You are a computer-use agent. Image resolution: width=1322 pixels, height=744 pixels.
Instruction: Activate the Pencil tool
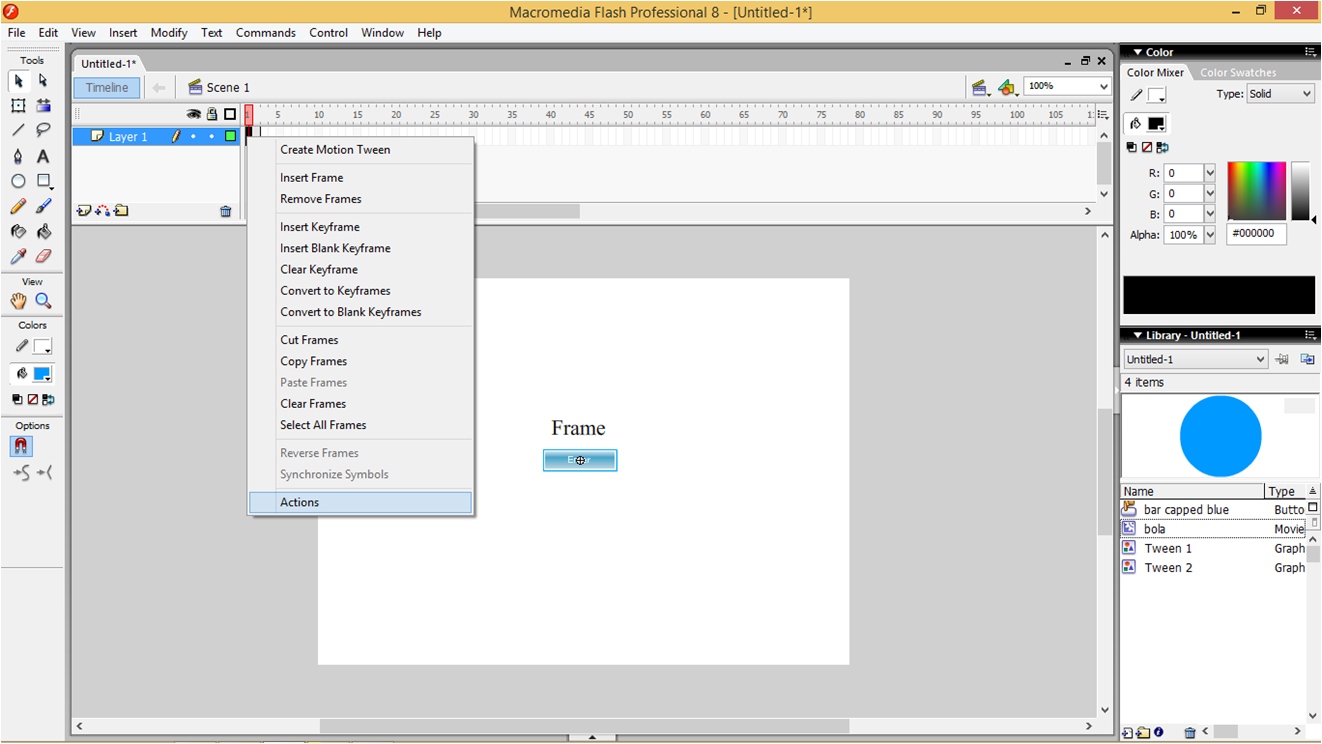(18, 207)
